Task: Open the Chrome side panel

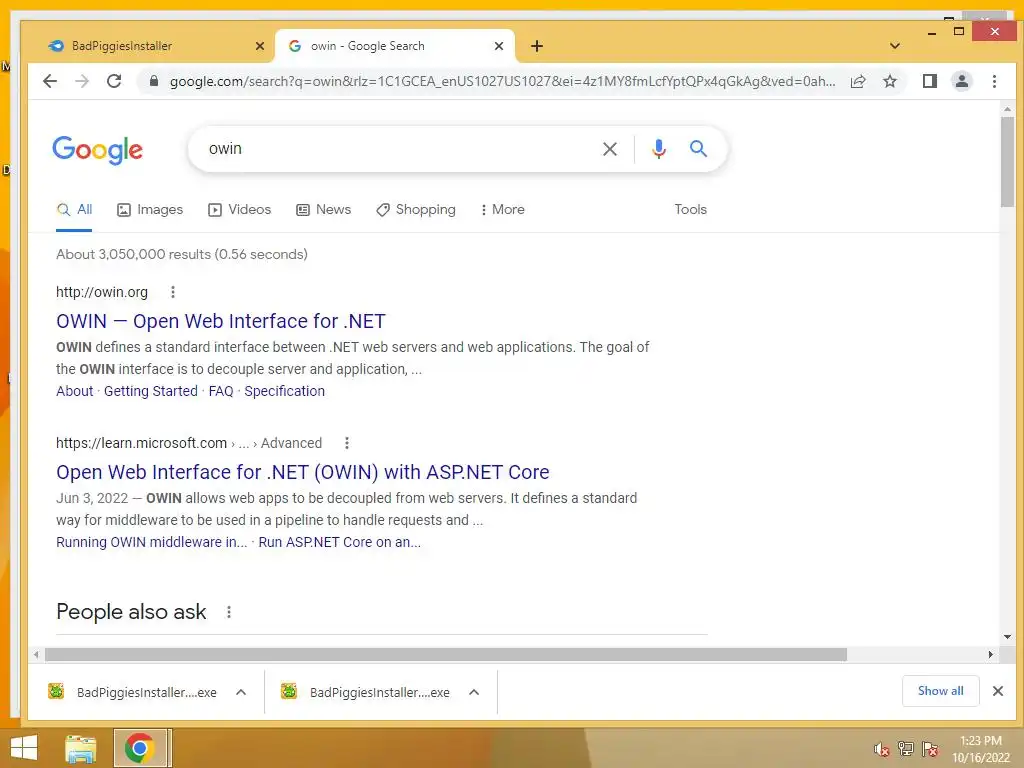Action: click(x=929, y=81)
